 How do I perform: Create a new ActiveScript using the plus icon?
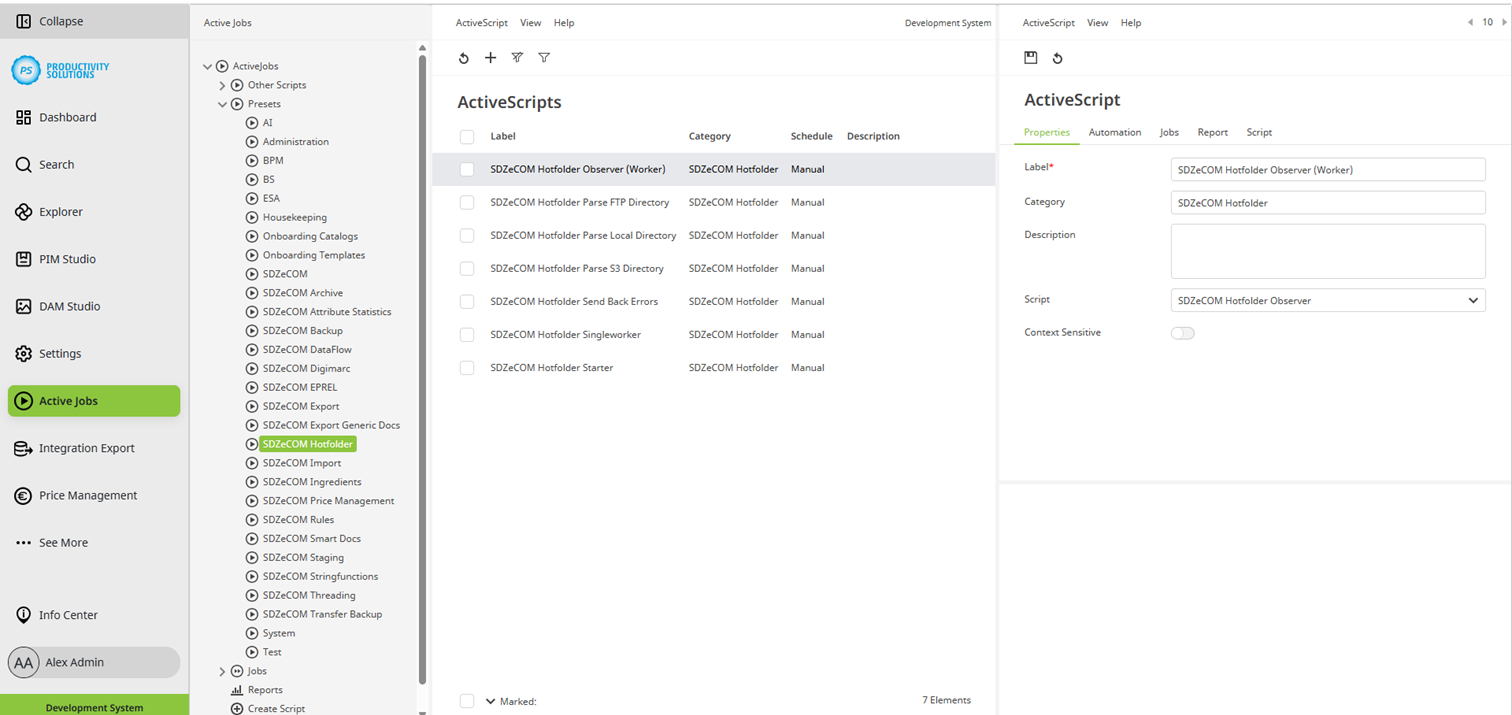pos(490,57)
